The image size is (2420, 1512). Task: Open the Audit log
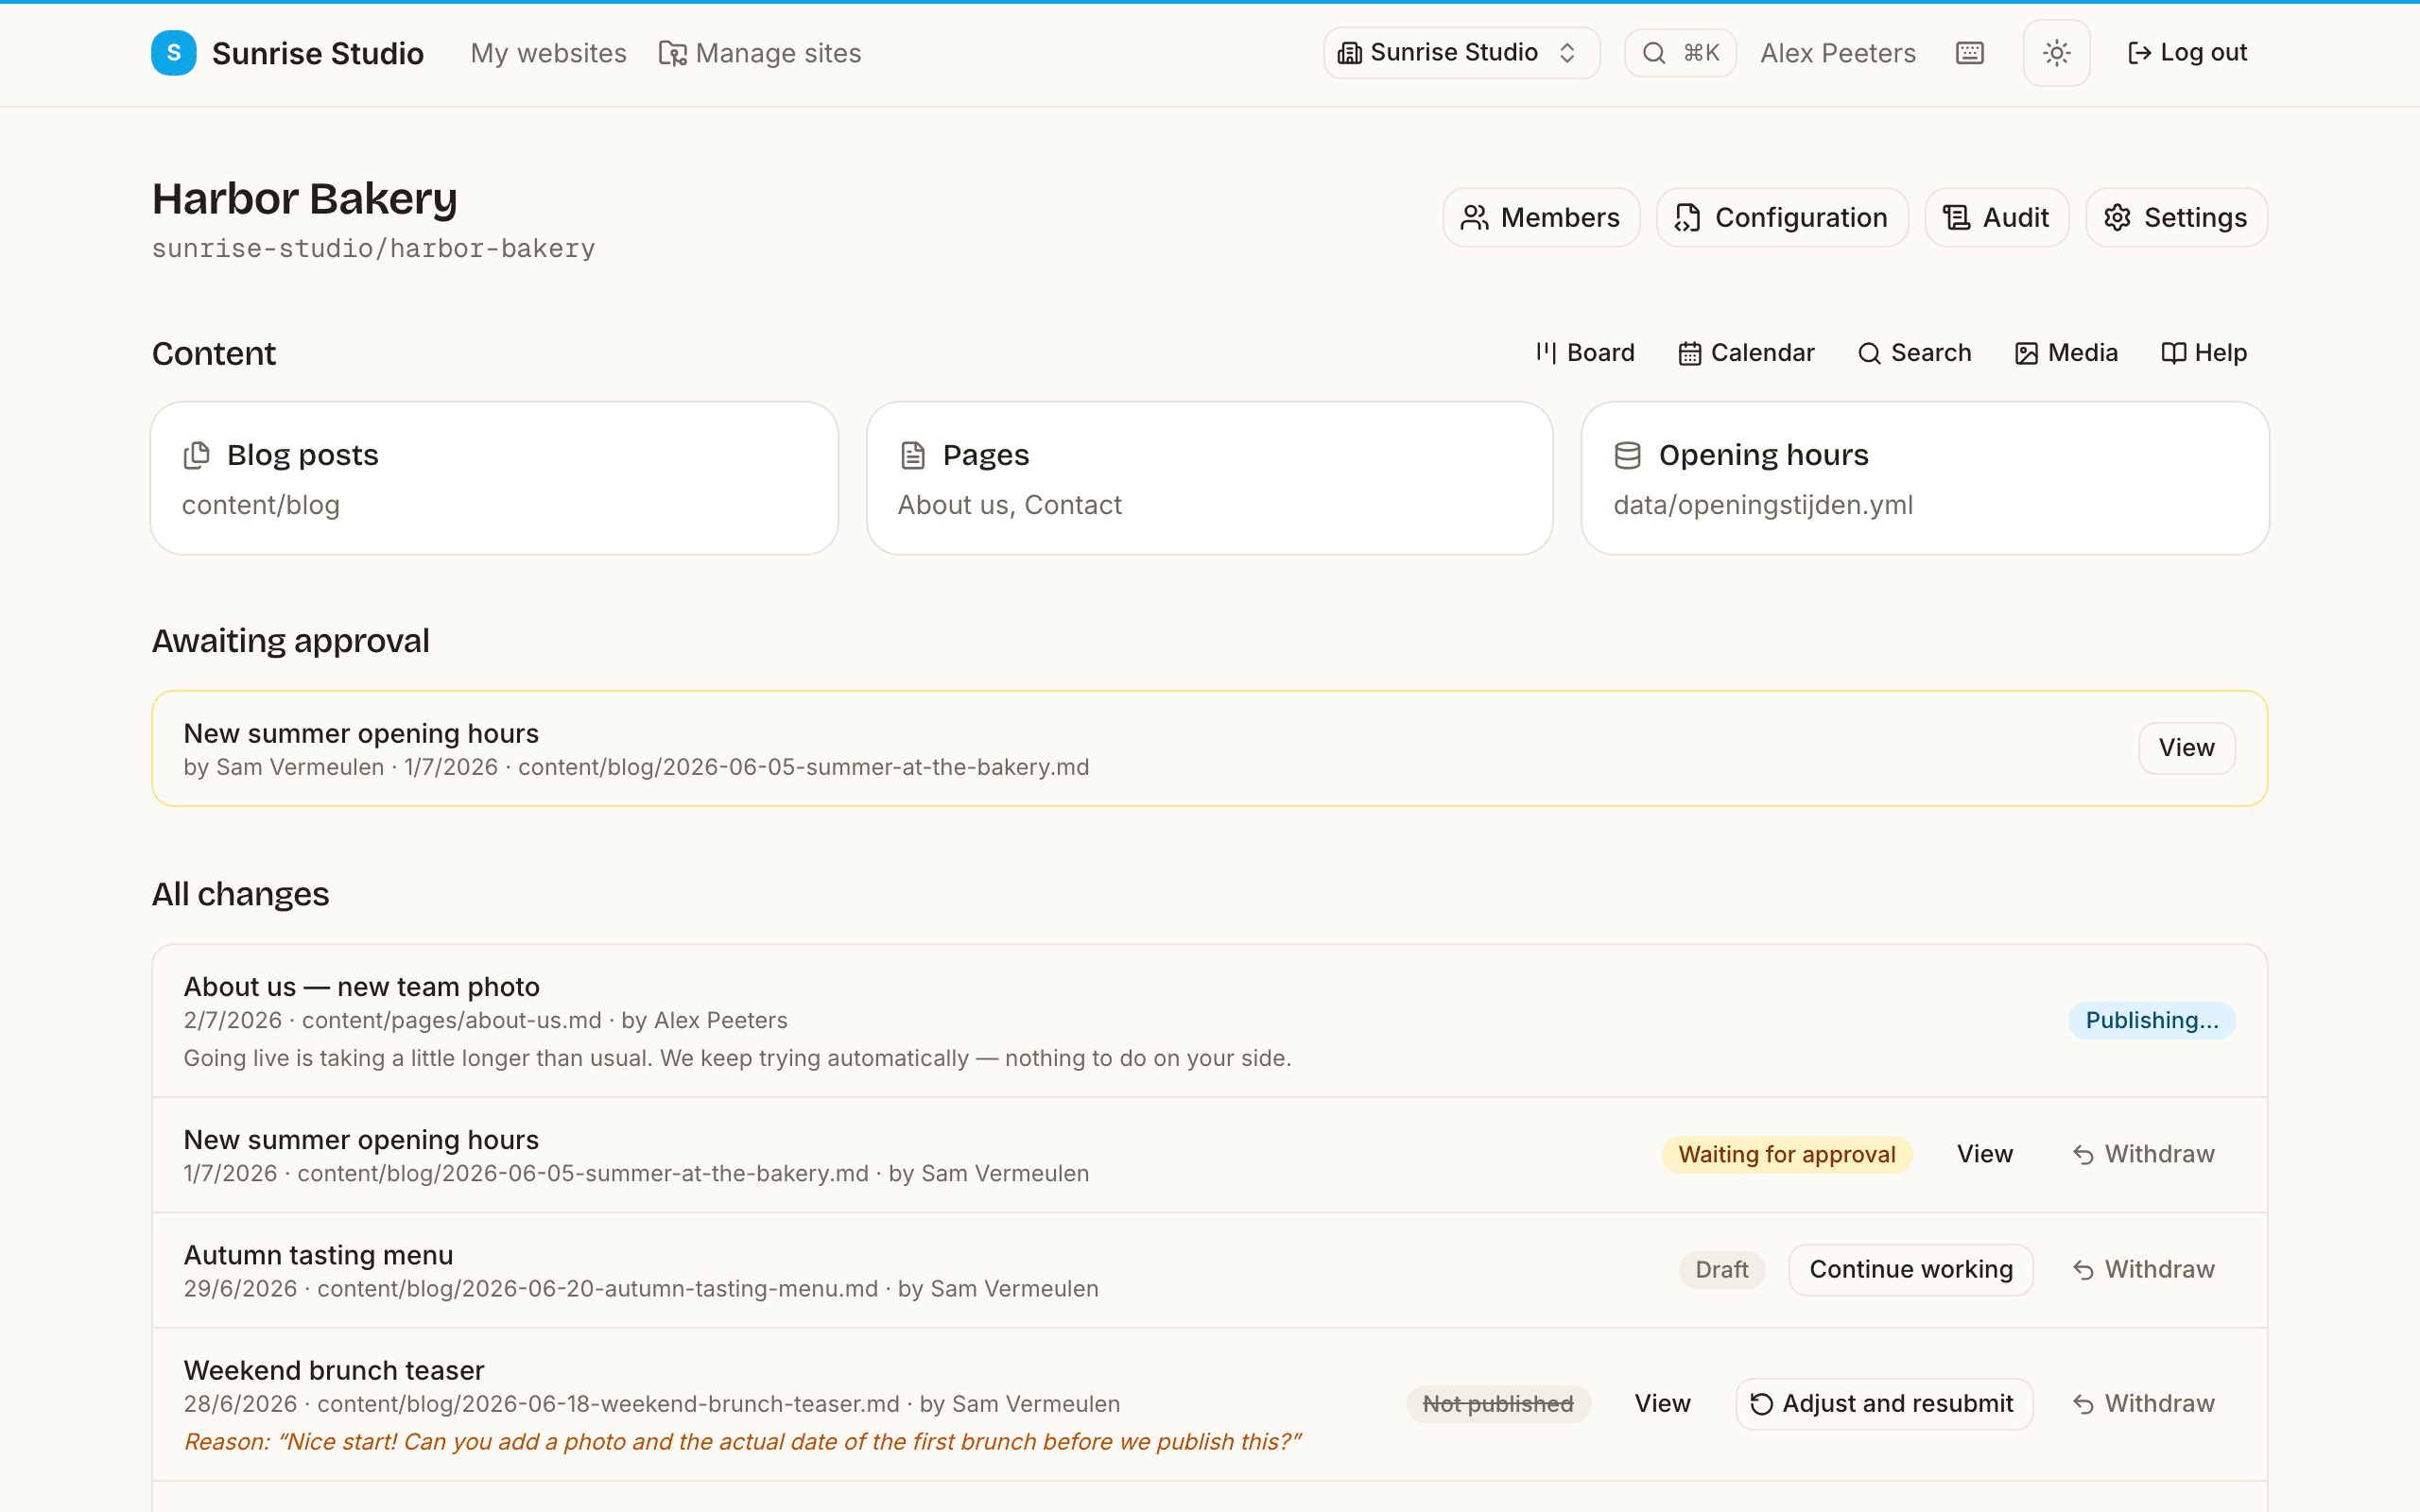(1996, 217)
